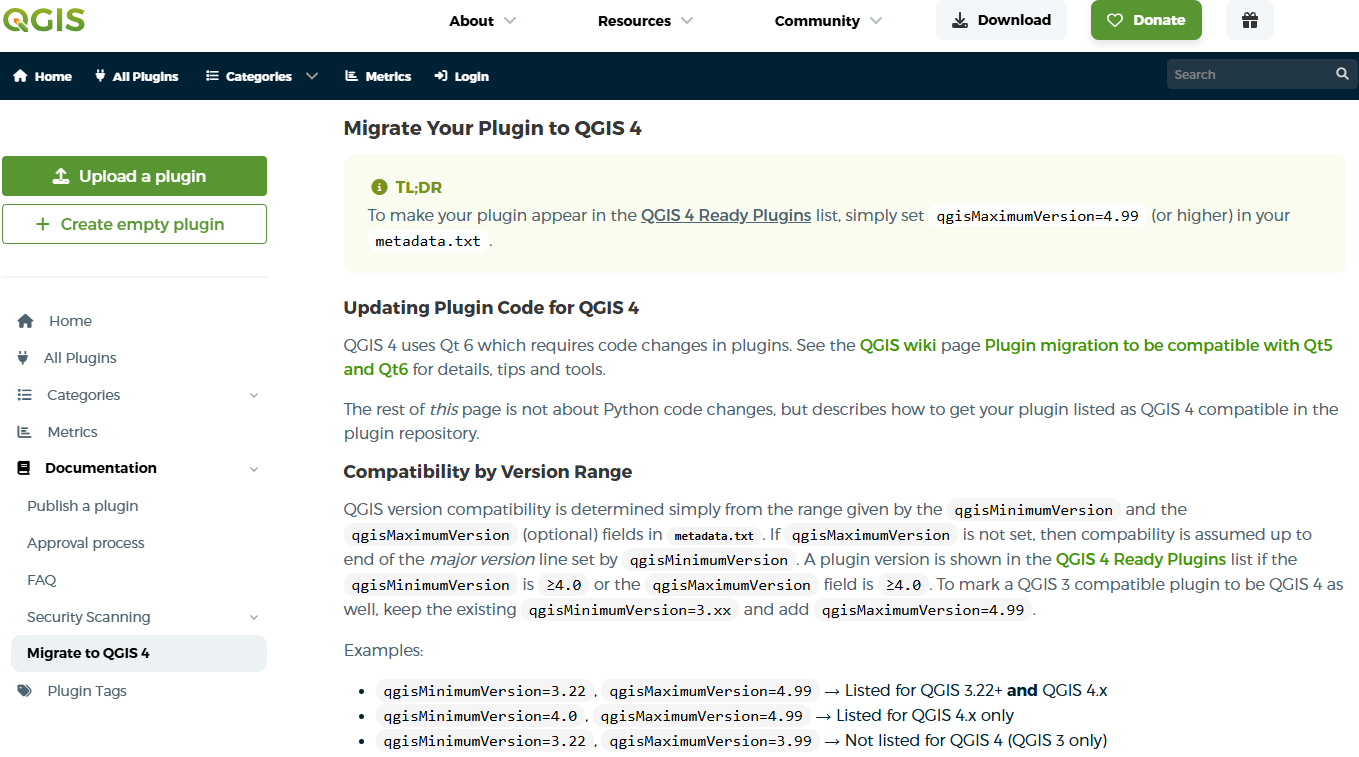Collapse the Documentation section chevron
Viewport: 1359px width, 757px height.
pos(254,469)
